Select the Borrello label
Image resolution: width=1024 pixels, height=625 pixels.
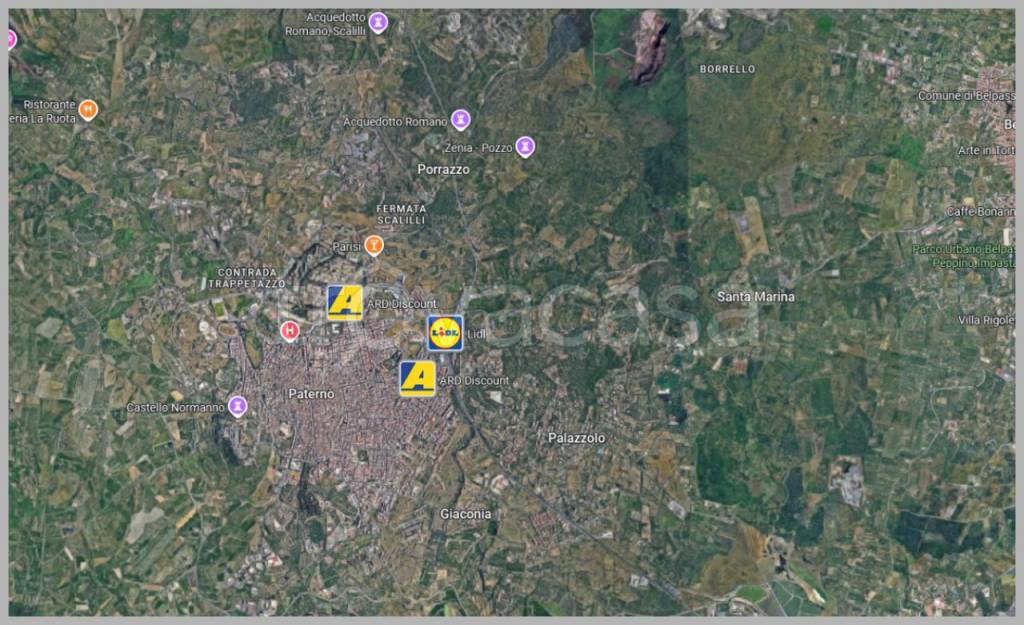728,69
